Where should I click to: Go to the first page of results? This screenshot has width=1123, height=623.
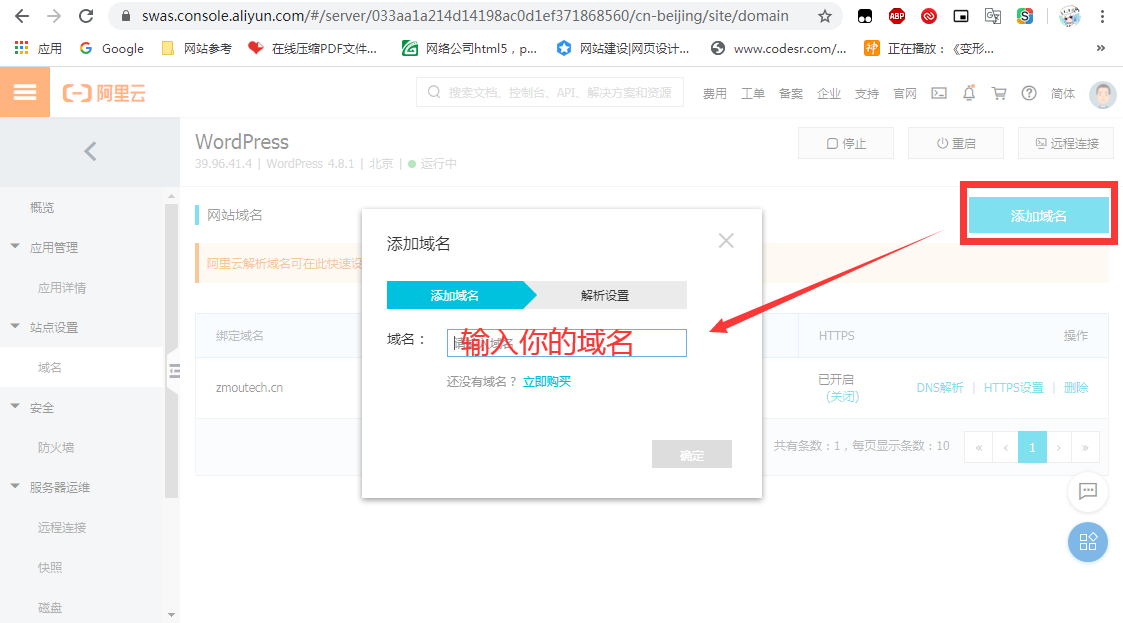(x=978, y=448)
